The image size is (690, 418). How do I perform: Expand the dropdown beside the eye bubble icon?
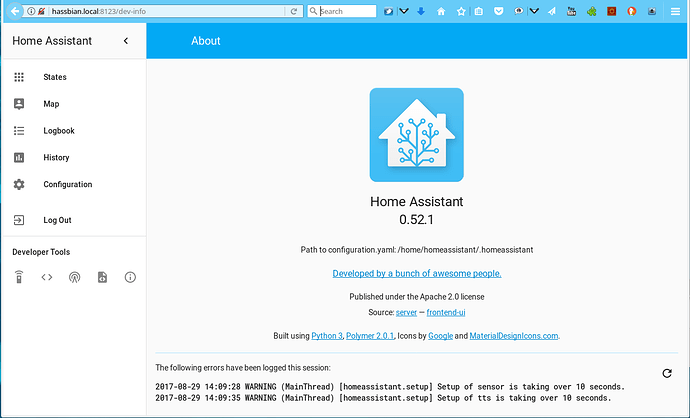tap(534, 11)
